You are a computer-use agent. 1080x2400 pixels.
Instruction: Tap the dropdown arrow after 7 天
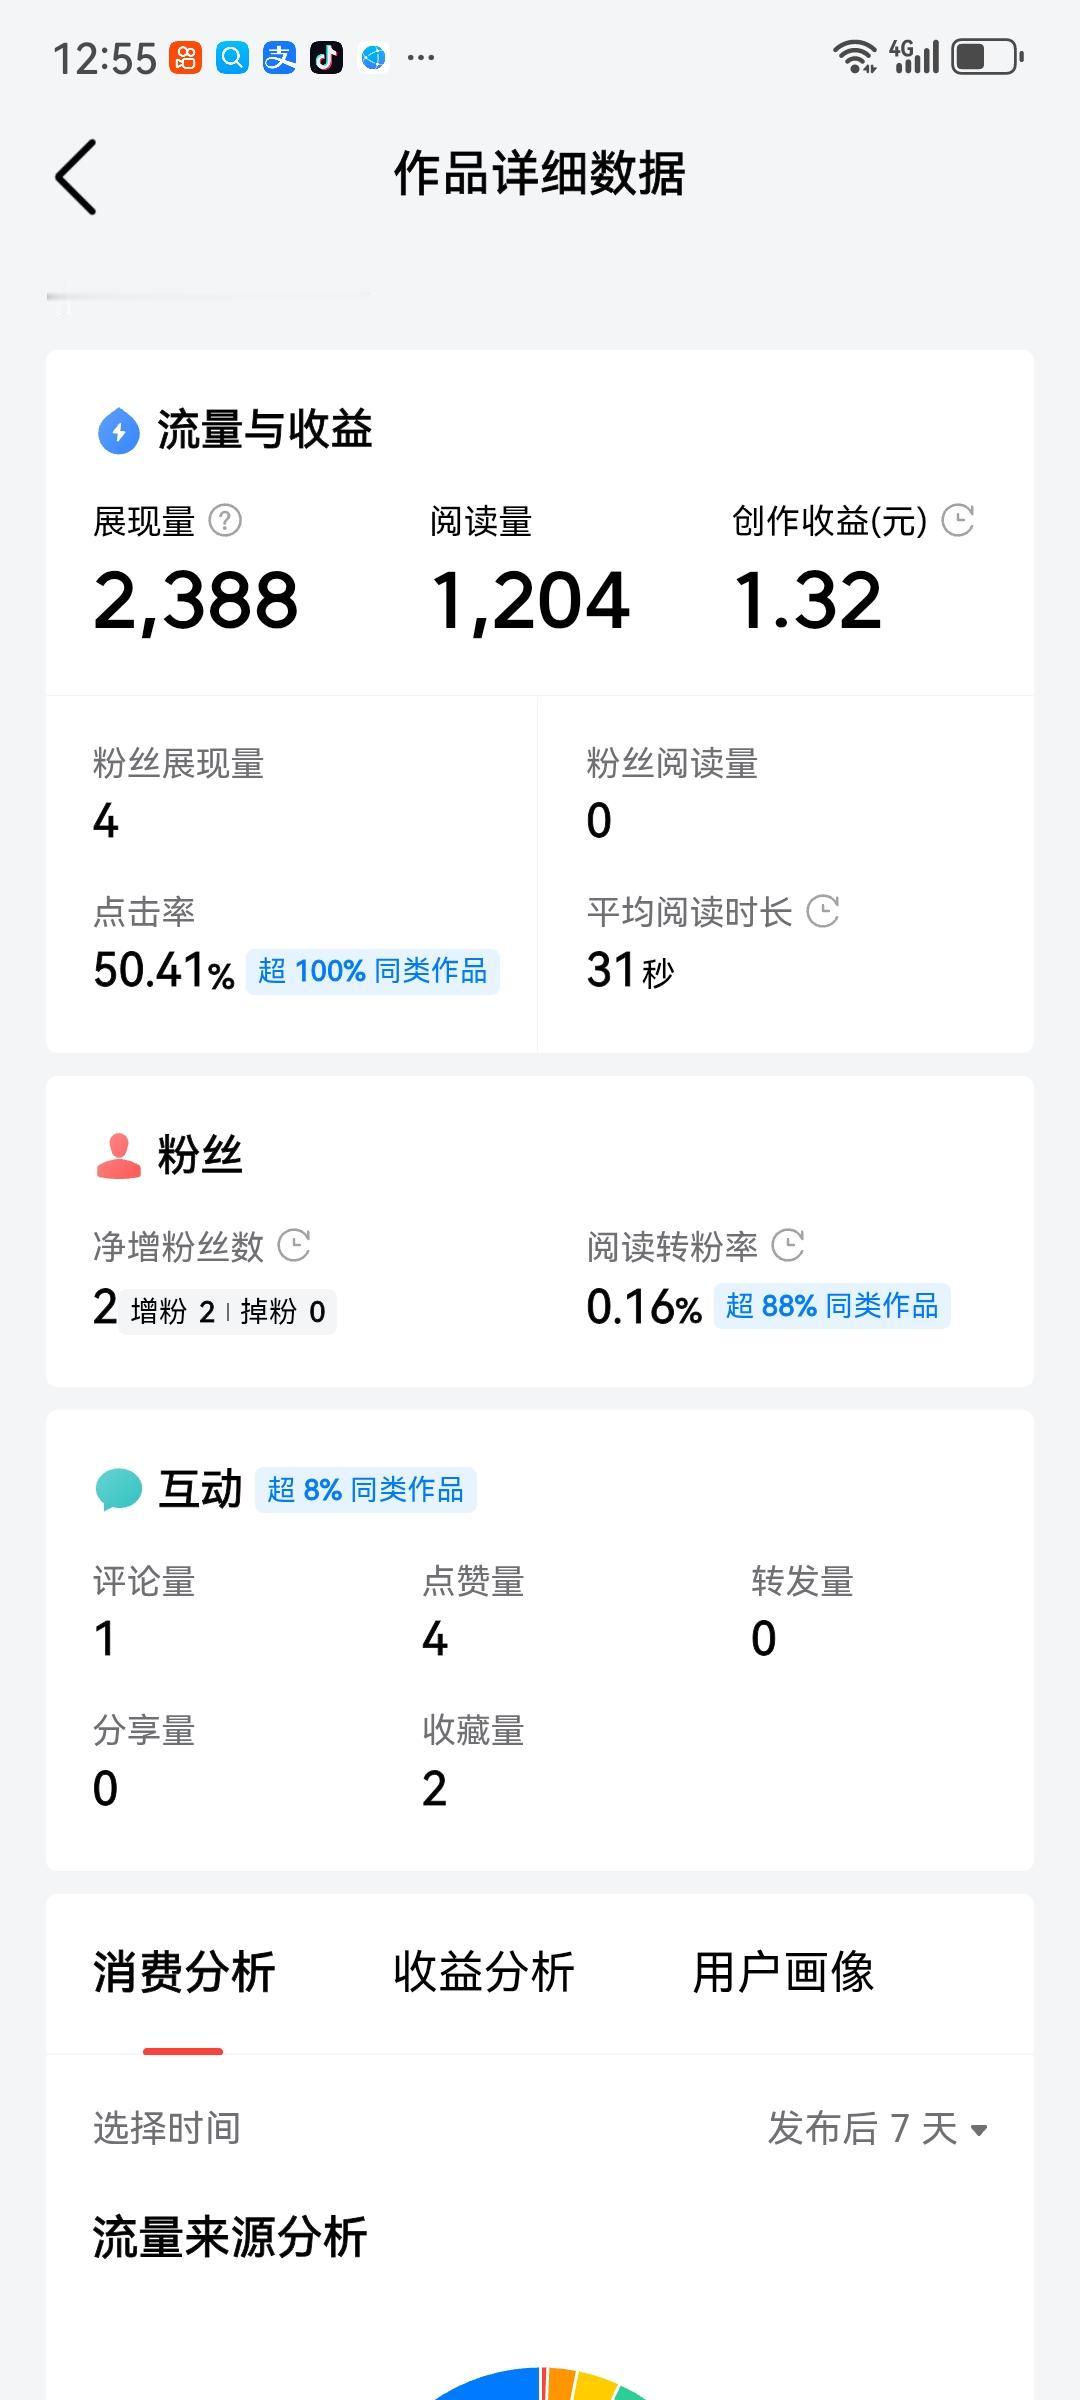coord(979,2130)
